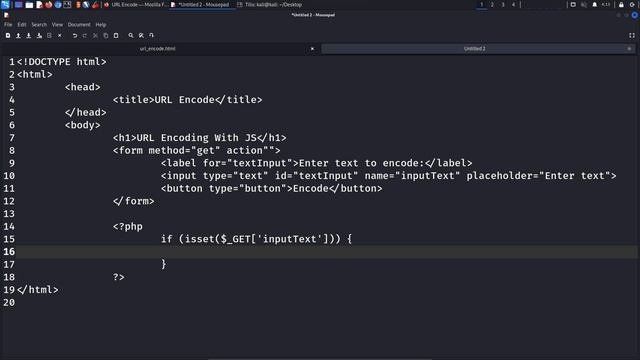The width and height of the screenshot is (640, 360).
Task: Launch Firefox from the top panel
Action: point(49,4)
